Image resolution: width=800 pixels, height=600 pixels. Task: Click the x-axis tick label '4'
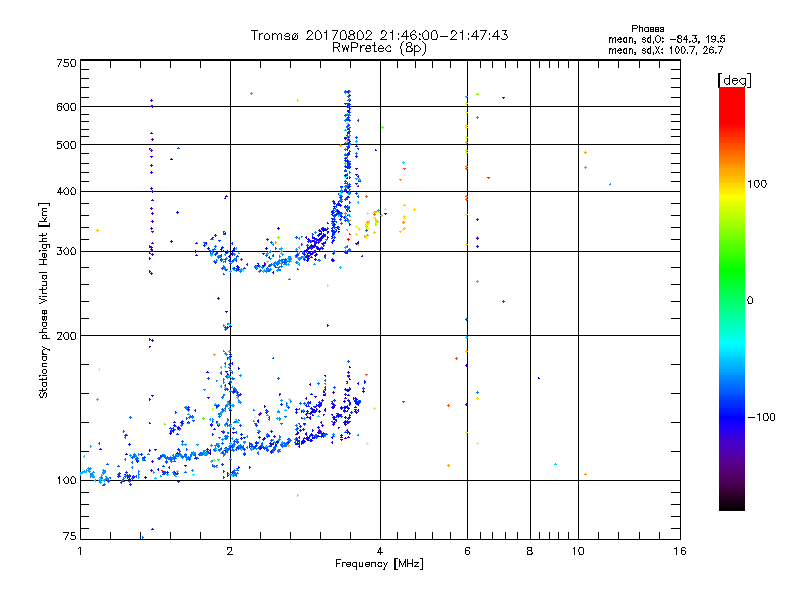pyautogui.click(x=380, y=551)
